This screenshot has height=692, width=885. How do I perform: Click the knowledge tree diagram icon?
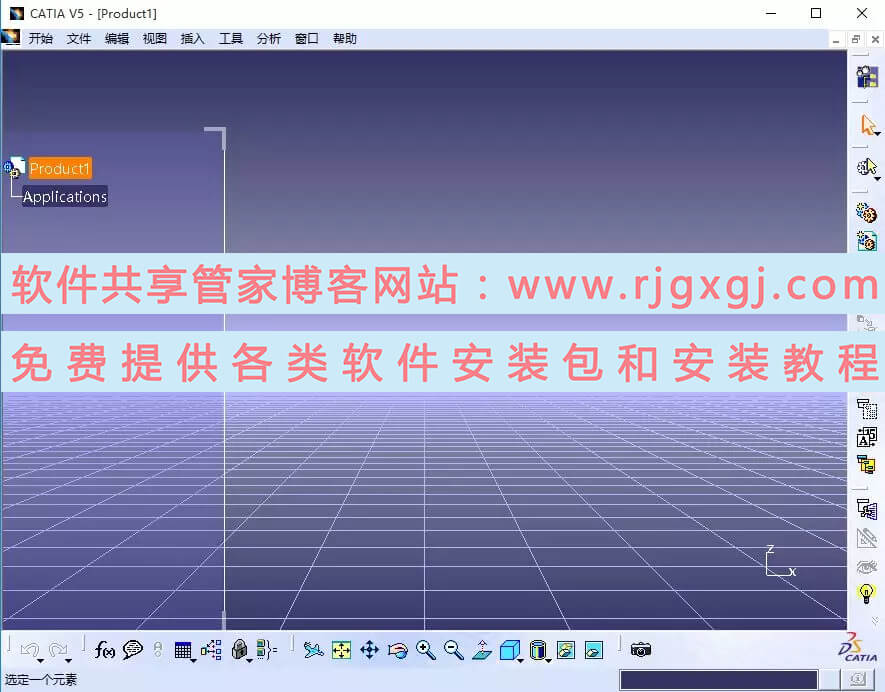(211, 650)
